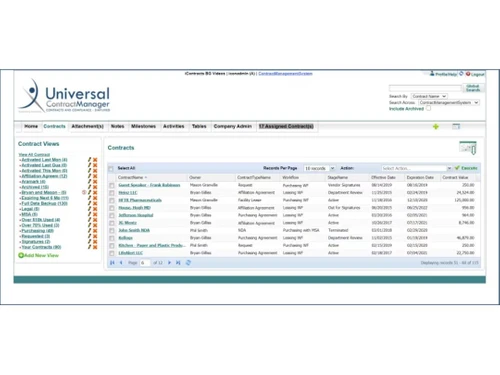Tick checkbox for Jefferson Hospital row

(x=112, y=216)
